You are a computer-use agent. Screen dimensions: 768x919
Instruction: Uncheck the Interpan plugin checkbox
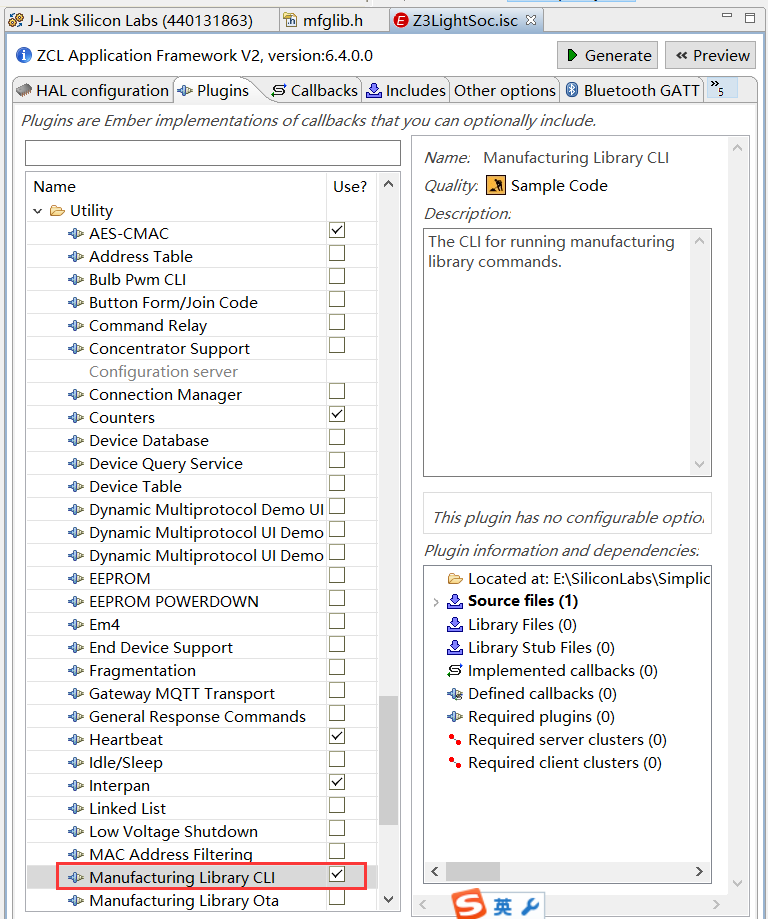[337, 782]
